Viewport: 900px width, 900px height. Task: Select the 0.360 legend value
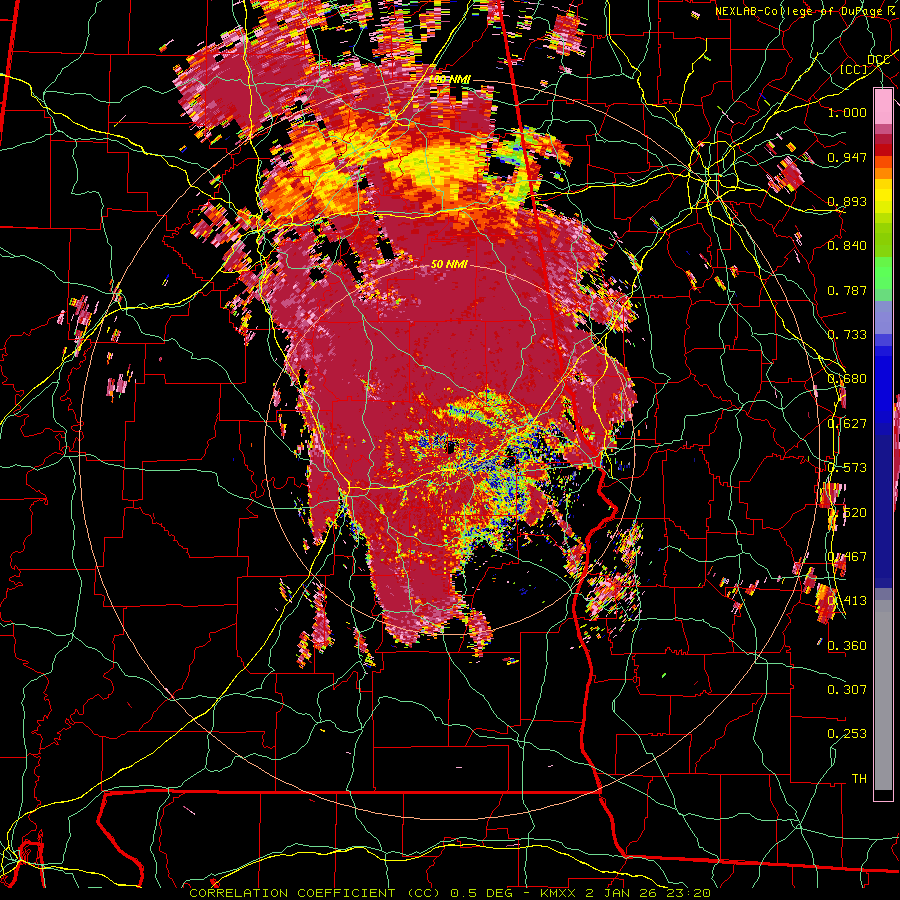847,646
